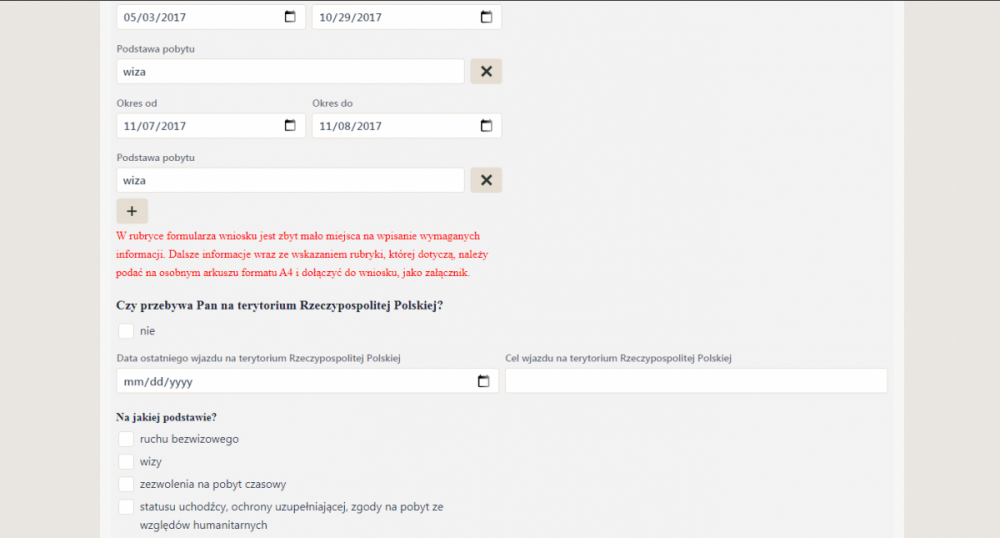Remove wiza entry below the 05/03/2017 period
This screenshot has height=538, width=1000.
tap(486, 71)
